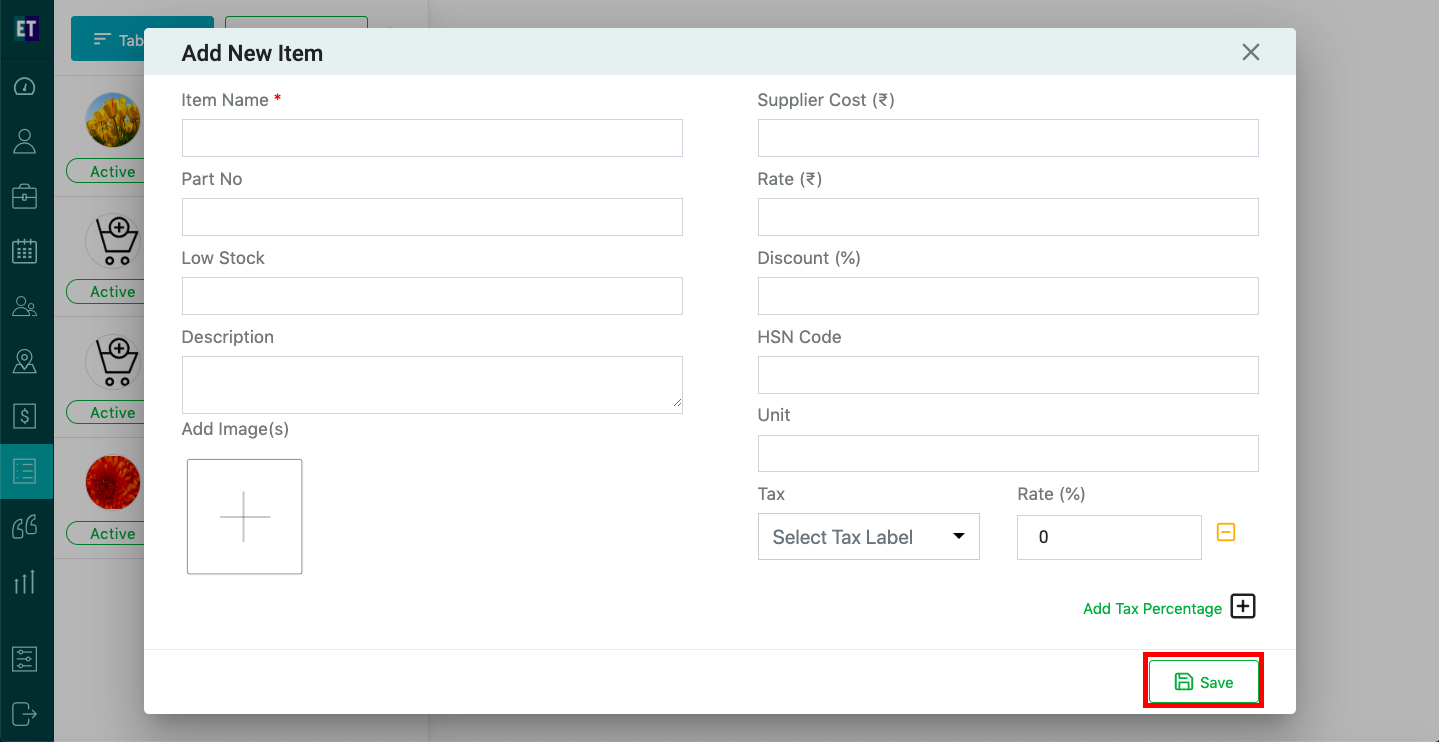1439x742 pixels.
Task: Click the Description text area
Action: tap(432, 385)
